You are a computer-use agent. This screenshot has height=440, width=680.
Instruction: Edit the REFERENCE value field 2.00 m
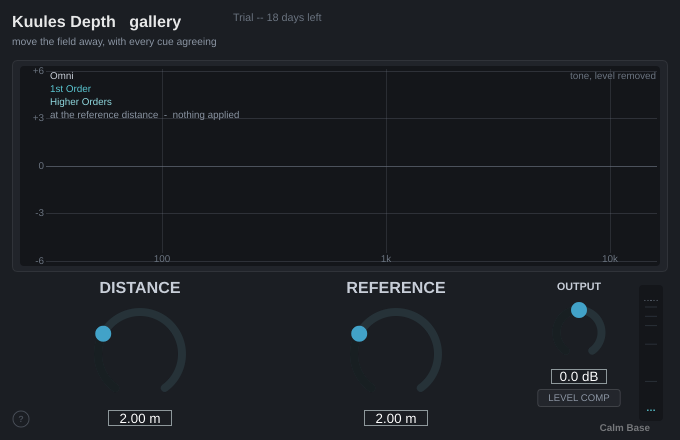pyautogui.click(x=396, y=418)
